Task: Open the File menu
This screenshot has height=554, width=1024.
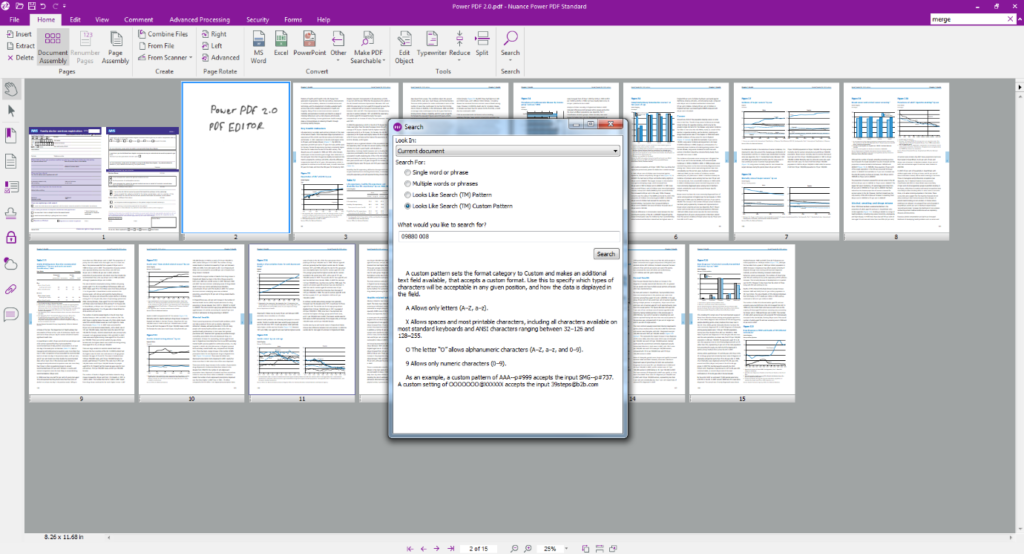Action: (x=14, y=20)
